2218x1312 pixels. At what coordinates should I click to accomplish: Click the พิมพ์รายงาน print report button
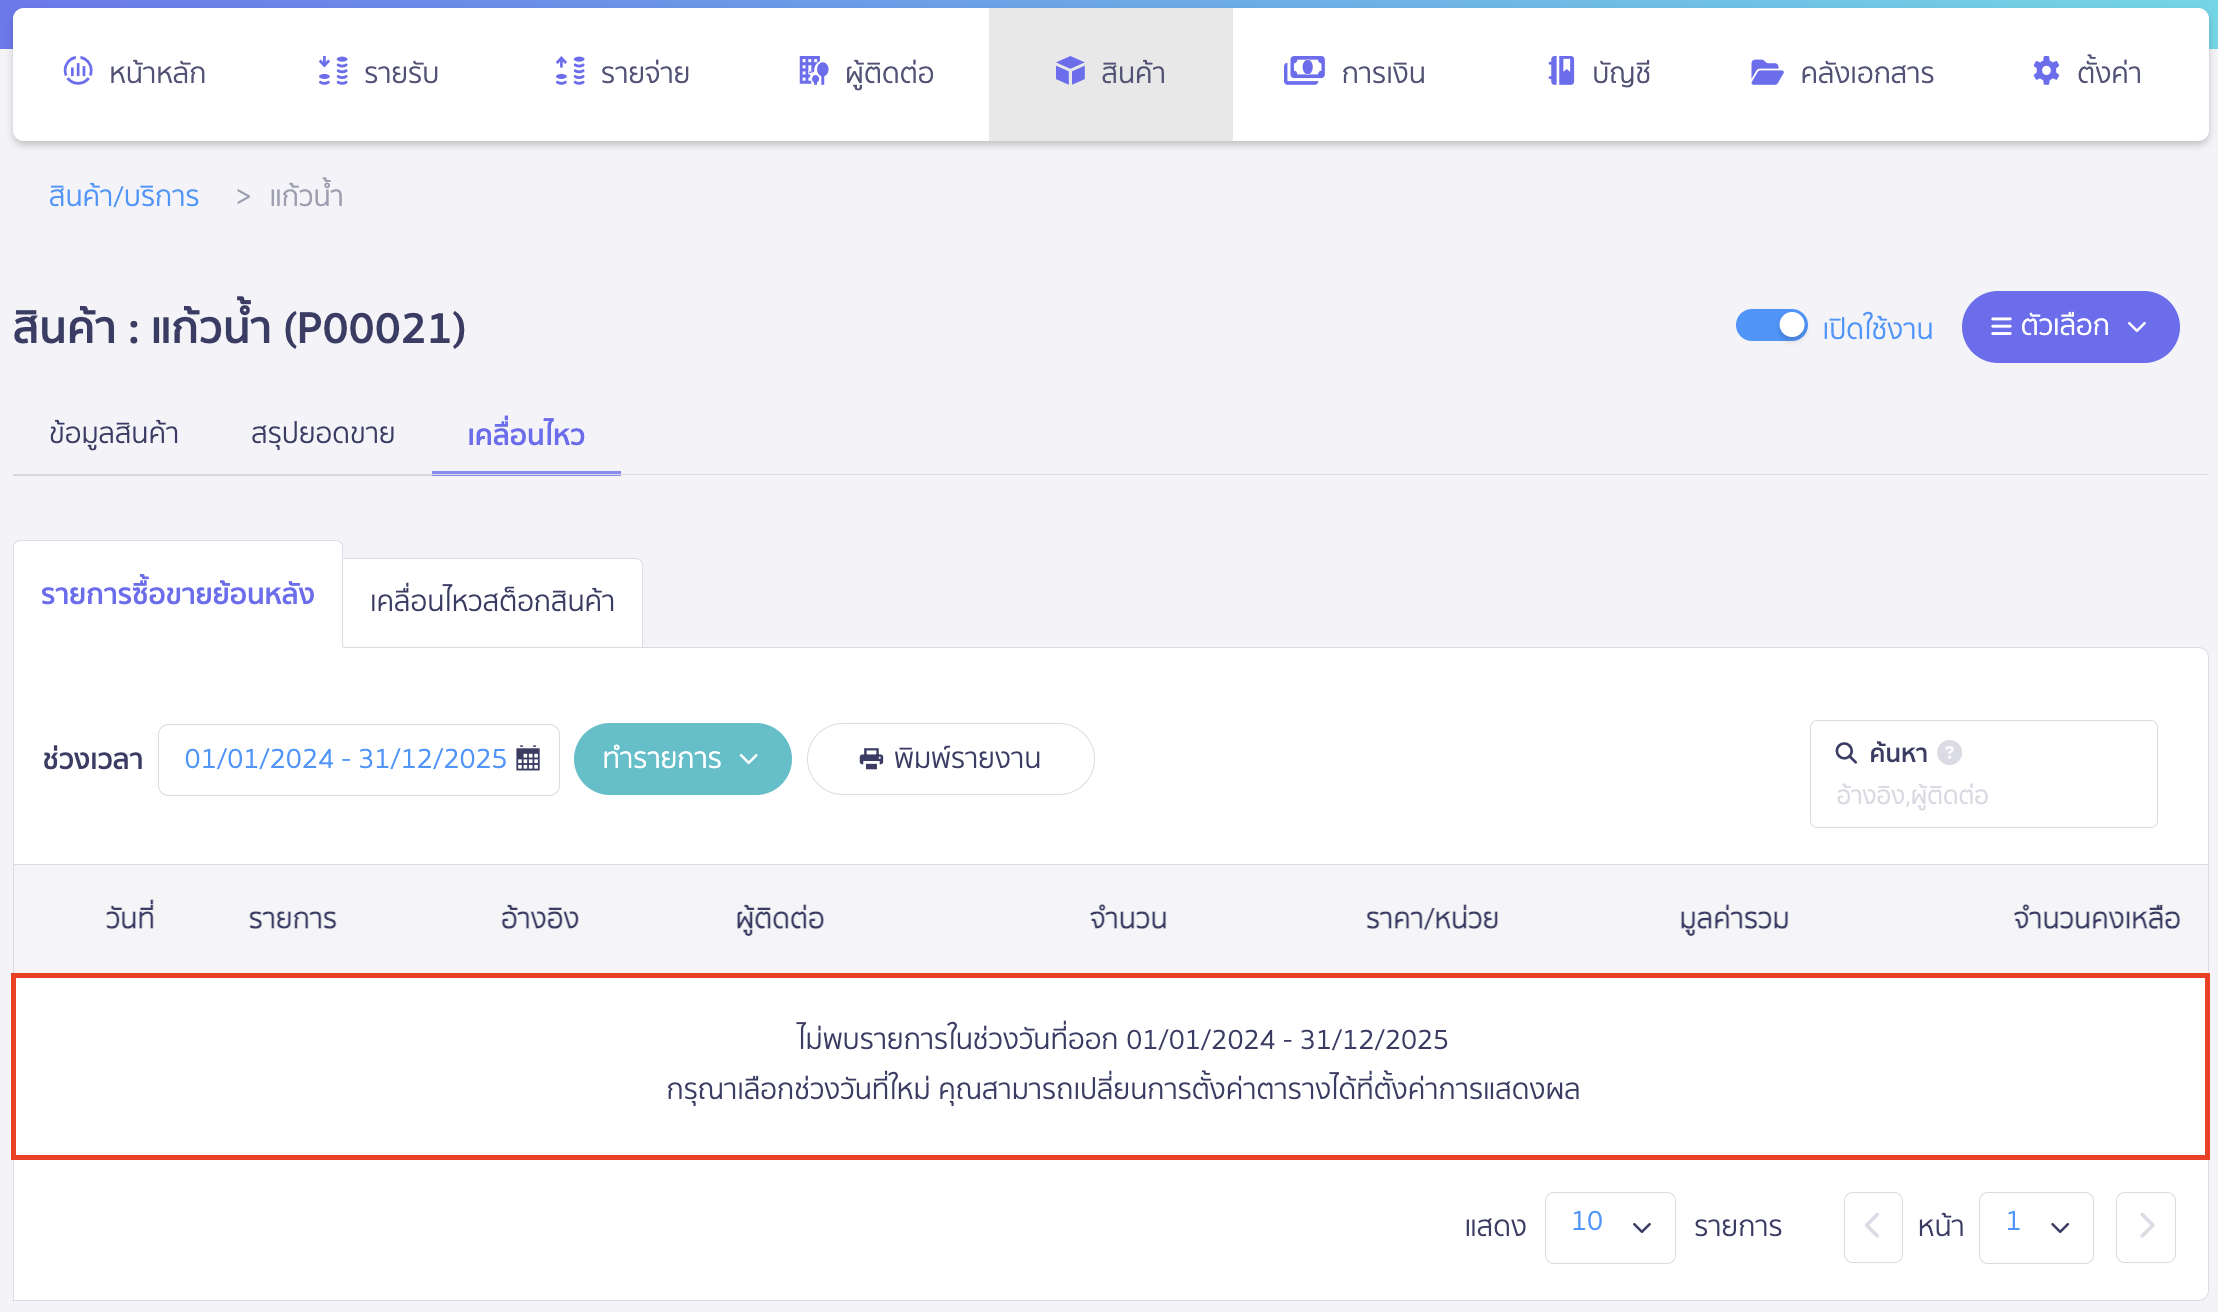[x=950, y=759]
